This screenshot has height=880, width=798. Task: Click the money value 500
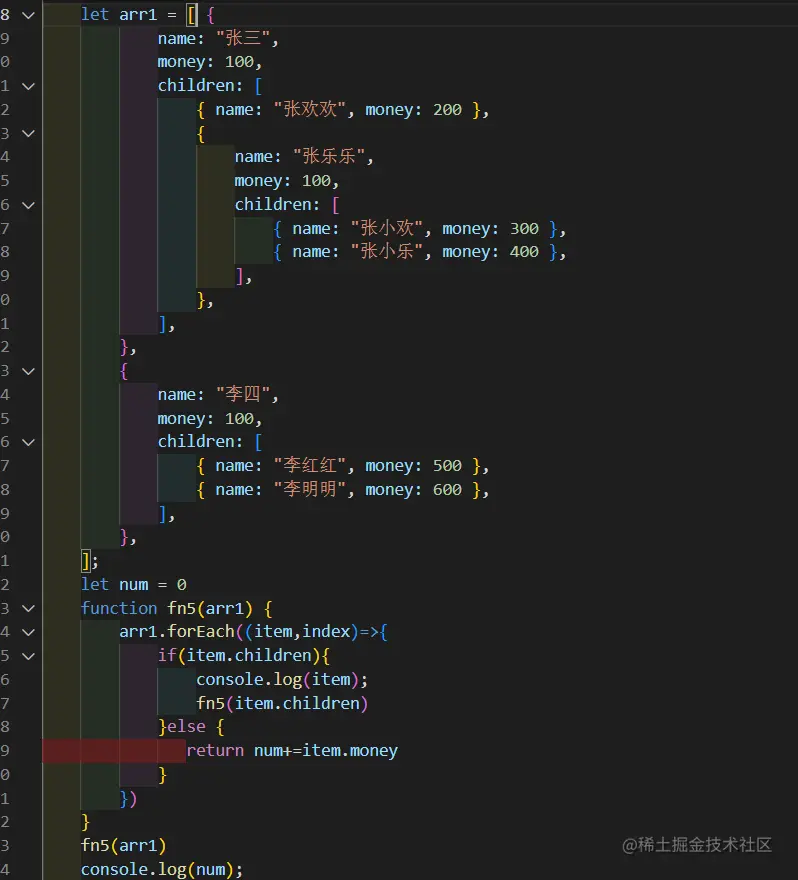click(x=447, y=466)
